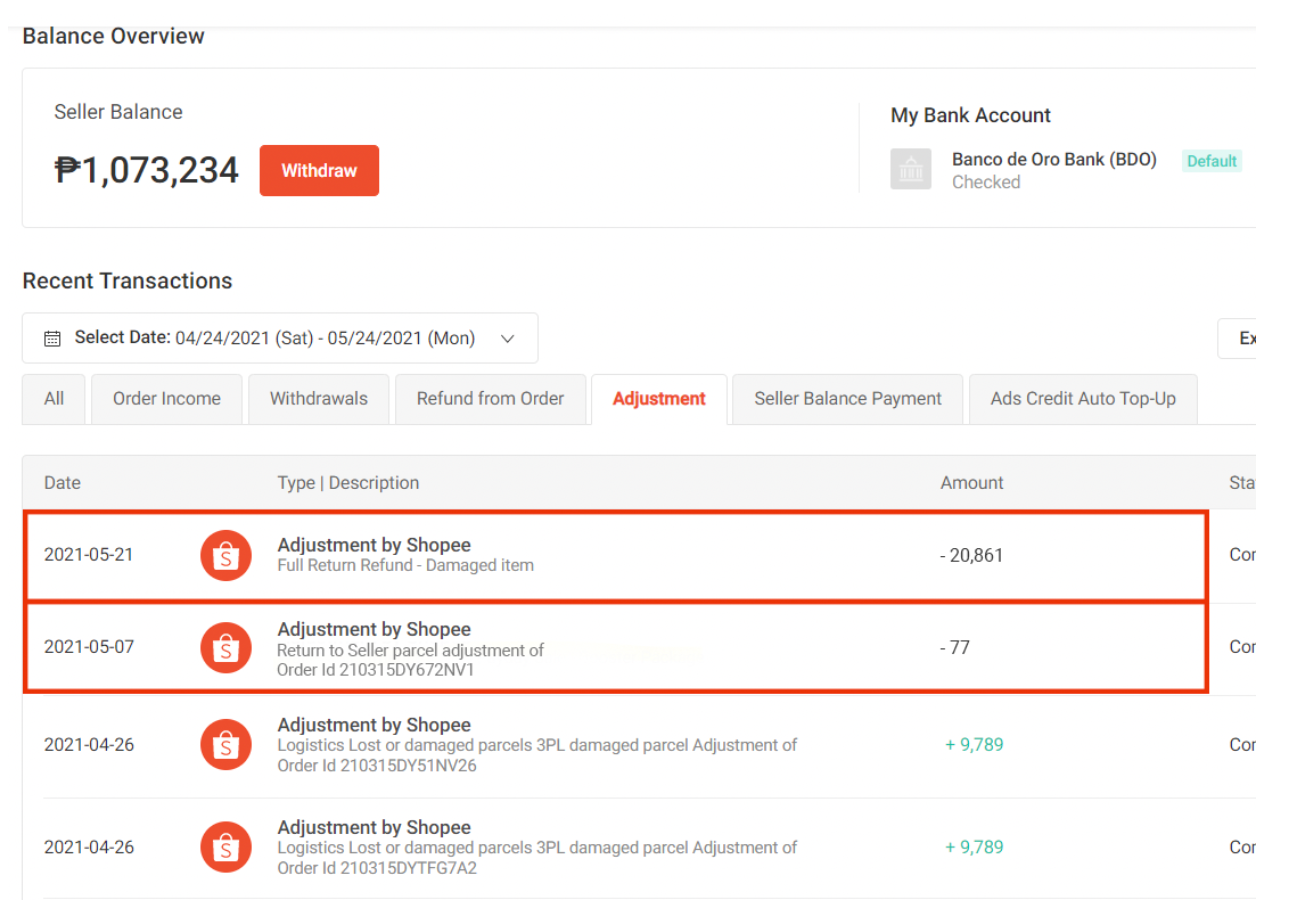Click the Shopee icon on the 2021-05-07 transaction
This screenshot has height=908, width=1308.
tap(225, 647)
